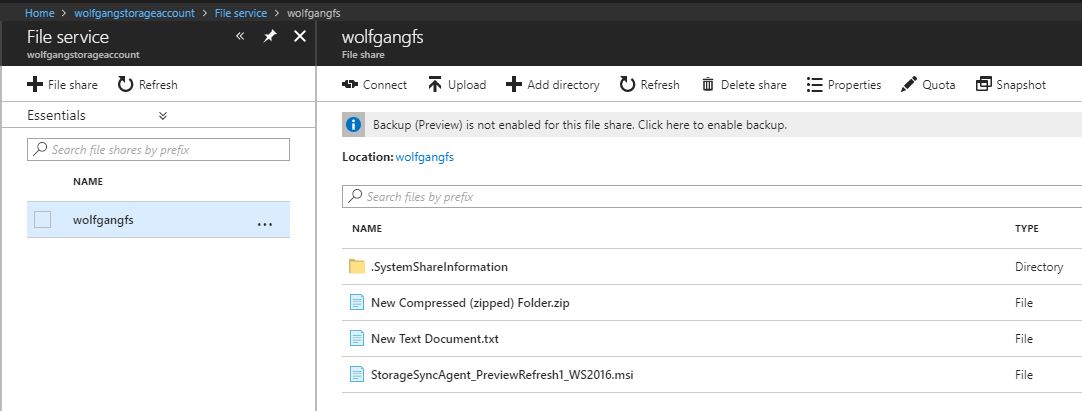Image resolution: width=1082 pixels, height=411 pixels.
Task: Click the Upload arrow icon
Action: tap(435, 85)
